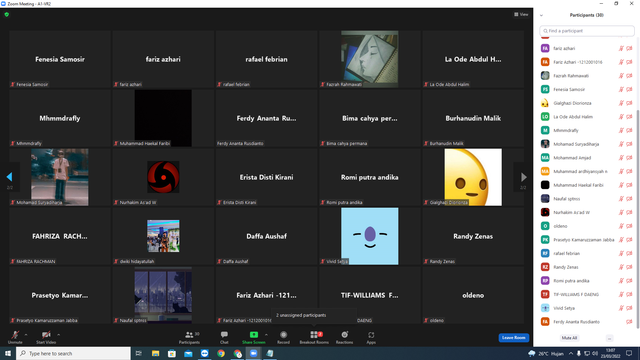This screenshot has width=640, height=360.
Task: Open the Chat panel
Action: pyautogui.click(x=224, y=337)
